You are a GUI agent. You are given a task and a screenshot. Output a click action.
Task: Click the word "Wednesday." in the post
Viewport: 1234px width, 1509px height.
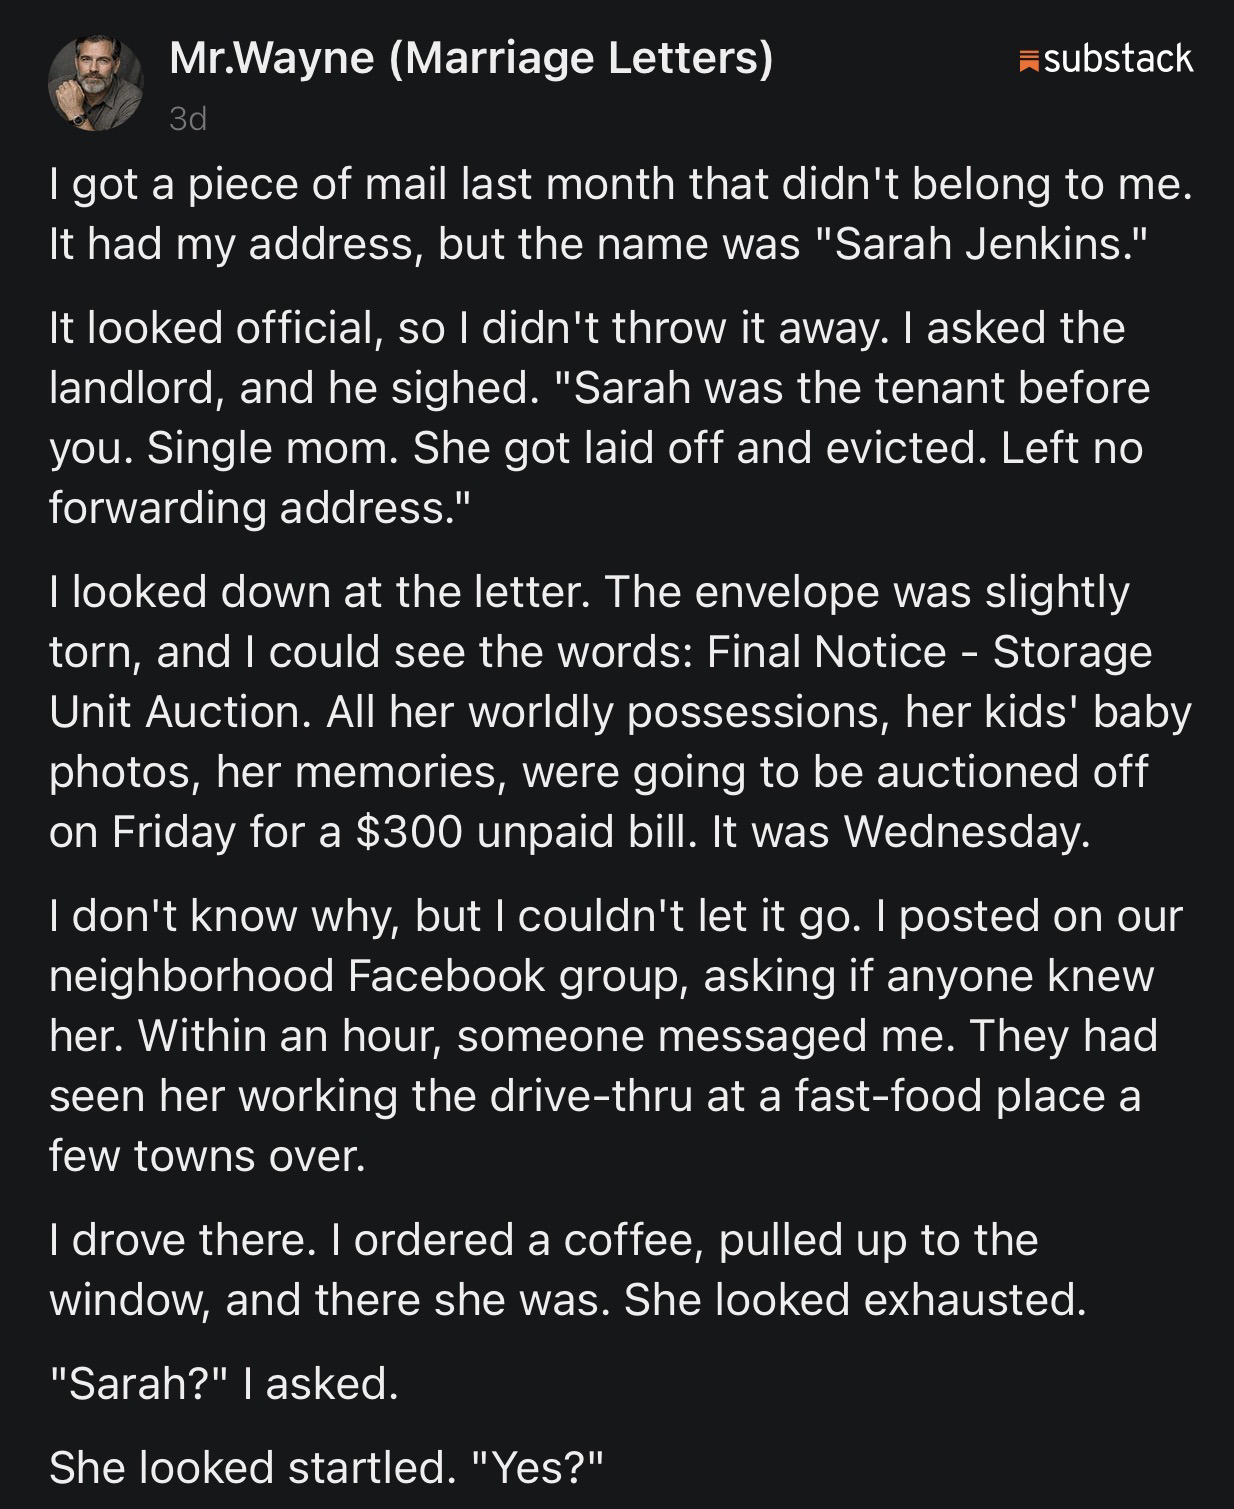point(967,832)
